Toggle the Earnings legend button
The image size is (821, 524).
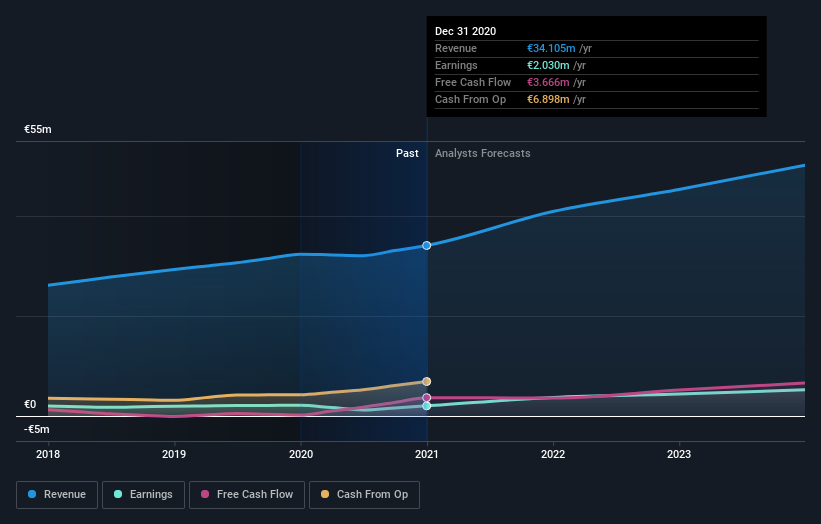[x=143, y=495]
